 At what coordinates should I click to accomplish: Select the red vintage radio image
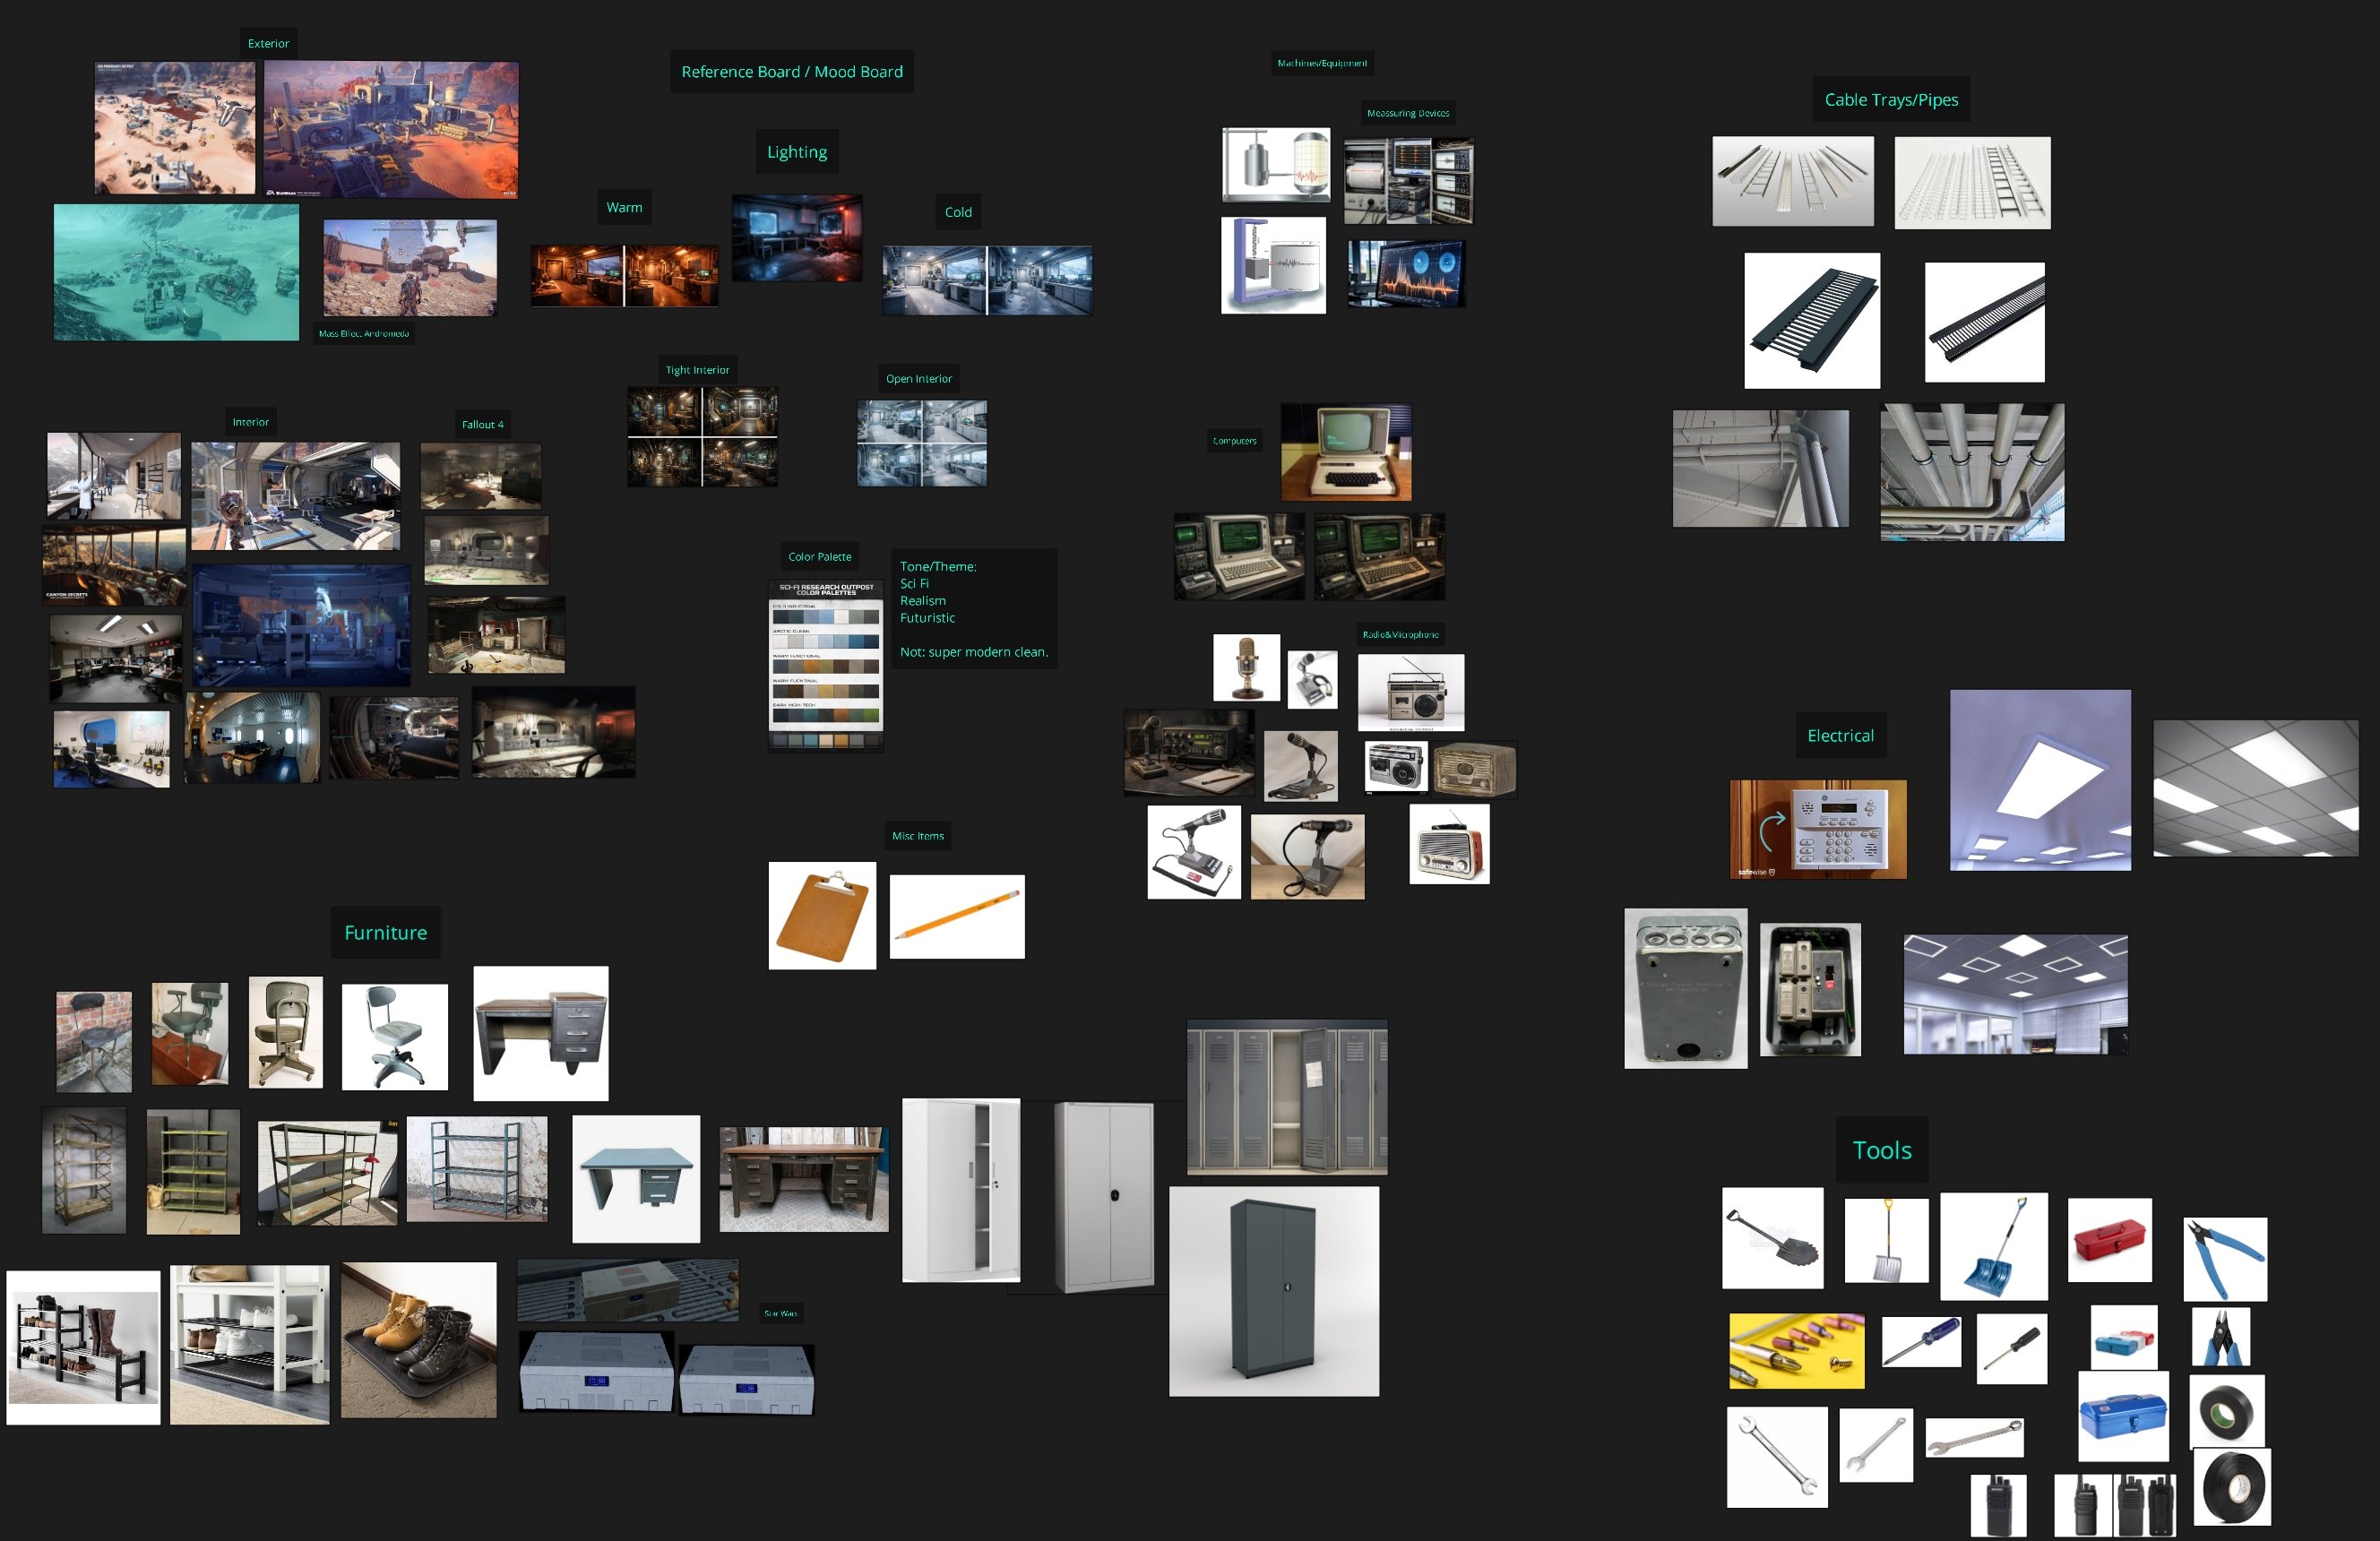pos(1448,845)
